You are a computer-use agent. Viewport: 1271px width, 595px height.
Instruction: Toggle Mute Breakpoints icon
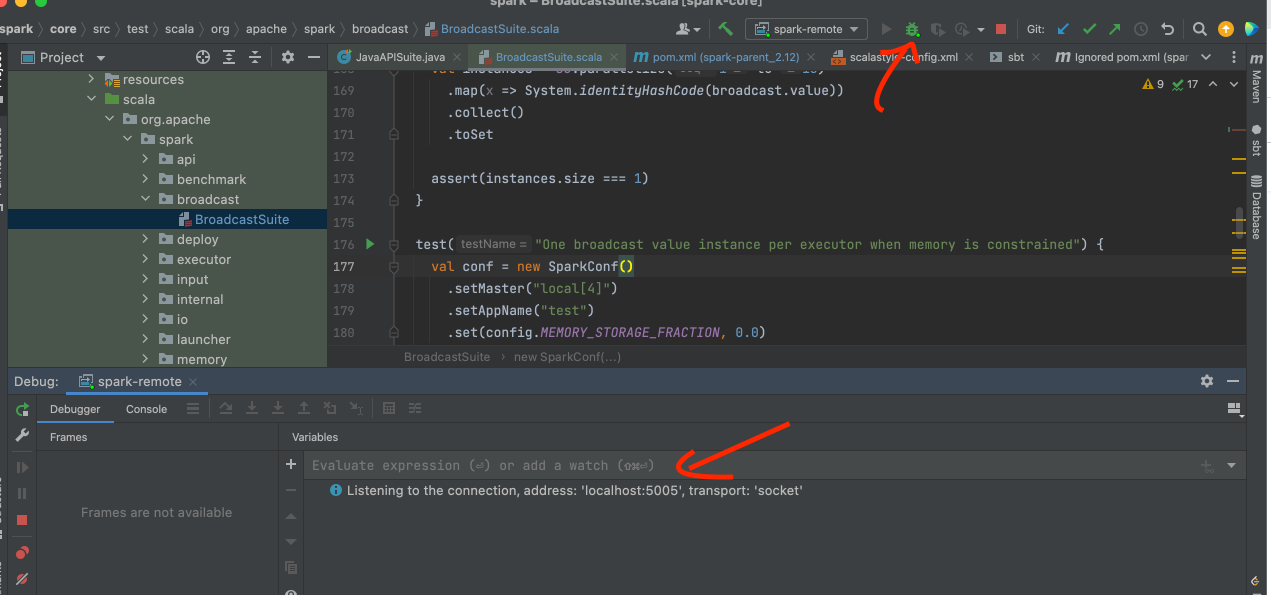22,579
